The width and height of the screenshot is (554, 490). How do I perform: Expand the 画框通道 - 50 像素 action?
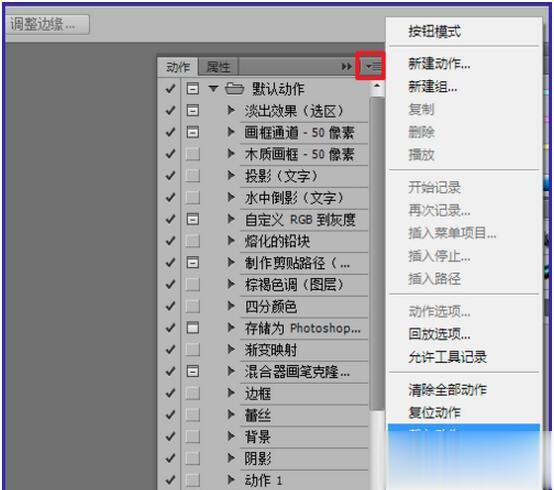tap(231, 132)
